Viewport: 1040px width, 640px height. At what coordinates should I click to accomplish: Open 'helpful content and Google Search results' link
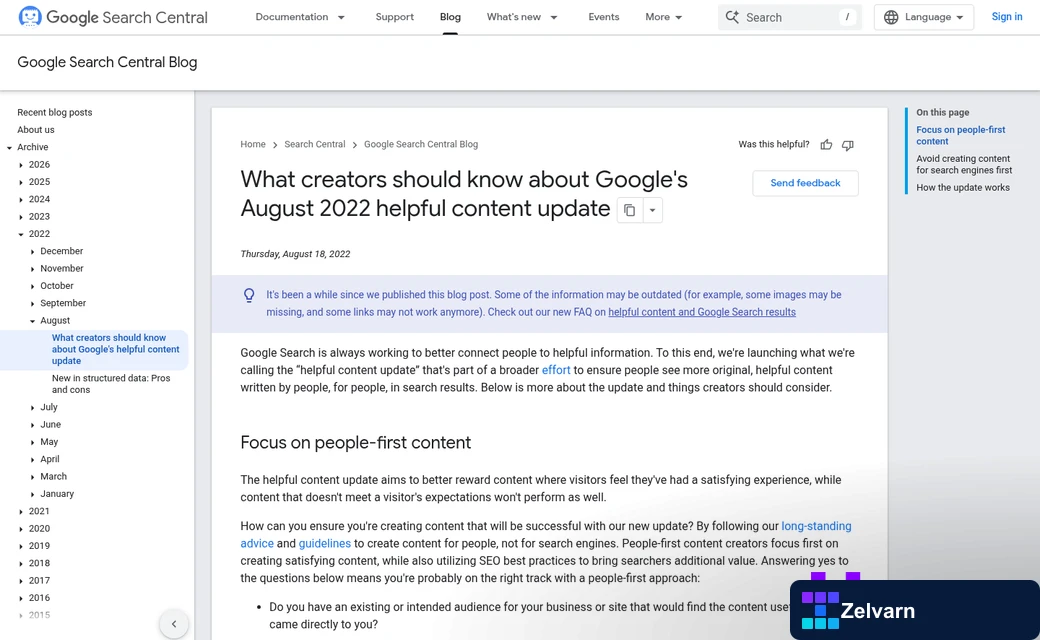(x=702, y=312)
